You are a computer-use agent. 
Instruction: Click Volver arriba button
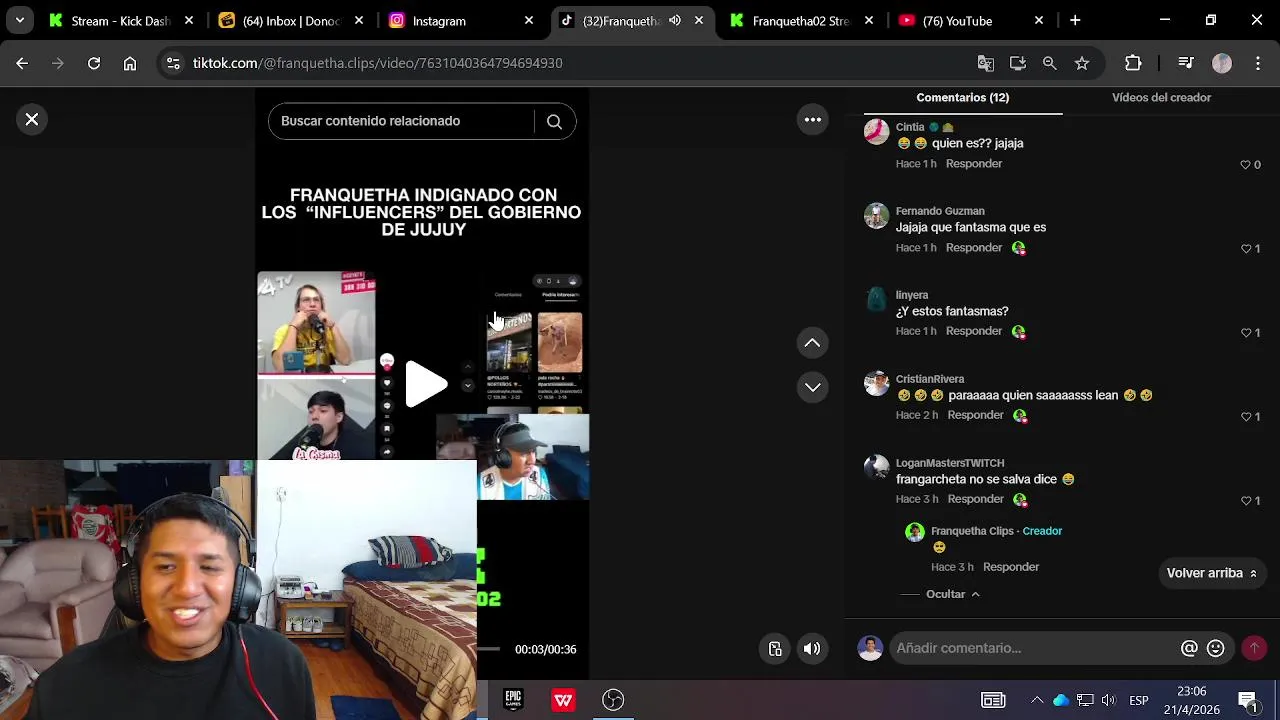pyautogui.click(x=1212, y=573)
